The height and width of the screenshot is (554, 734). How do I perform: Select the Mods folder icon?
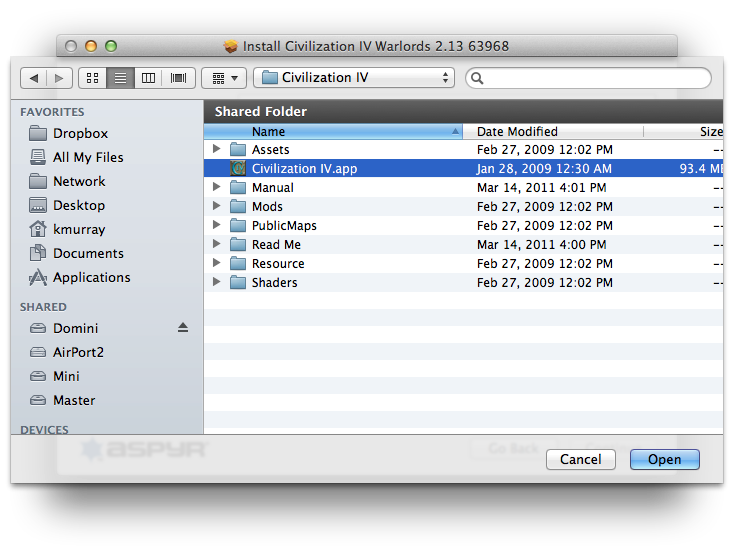[238, 207]
